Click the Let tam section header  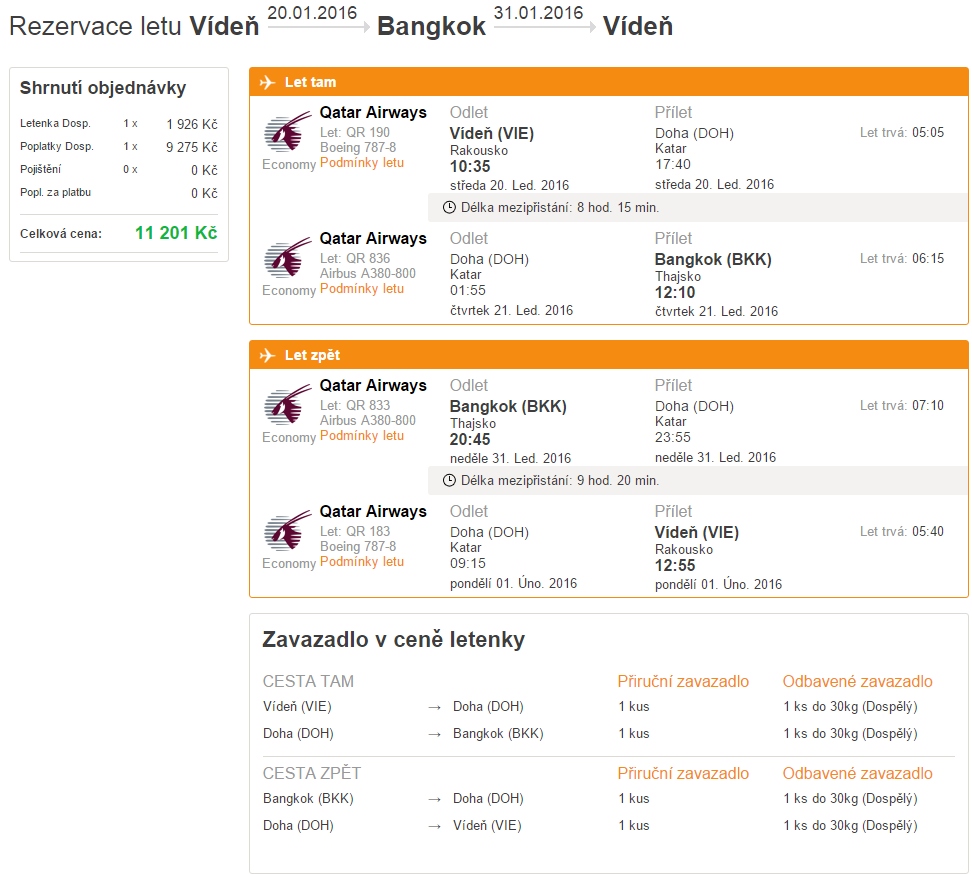coord(609,82)
